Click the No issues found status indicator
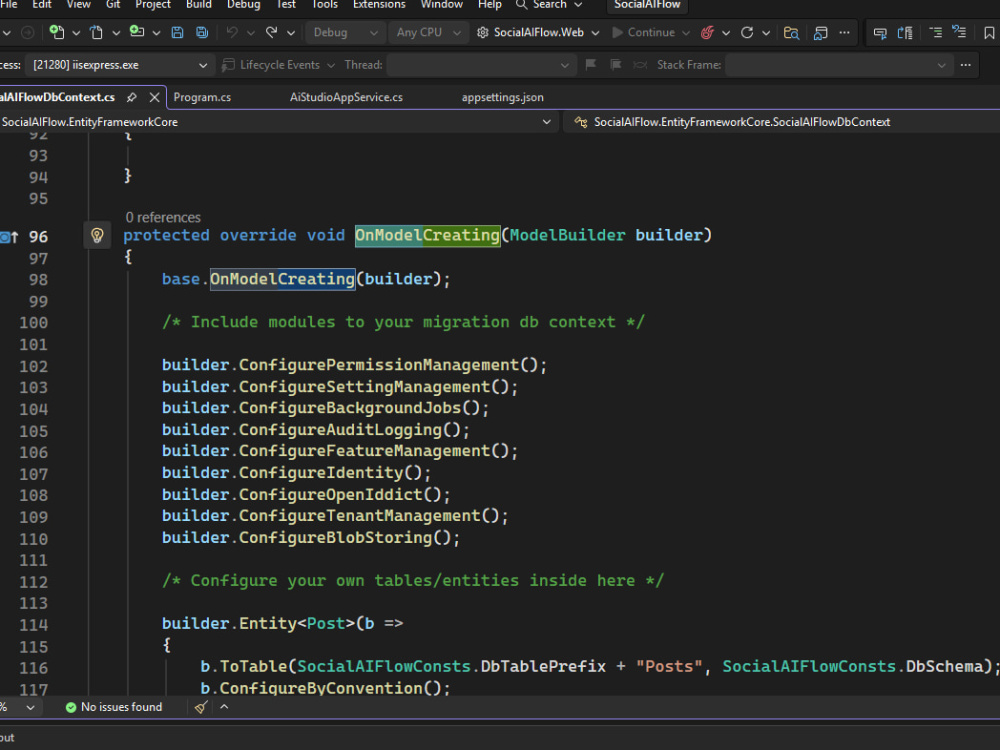1000x750 pixels. 114,707
